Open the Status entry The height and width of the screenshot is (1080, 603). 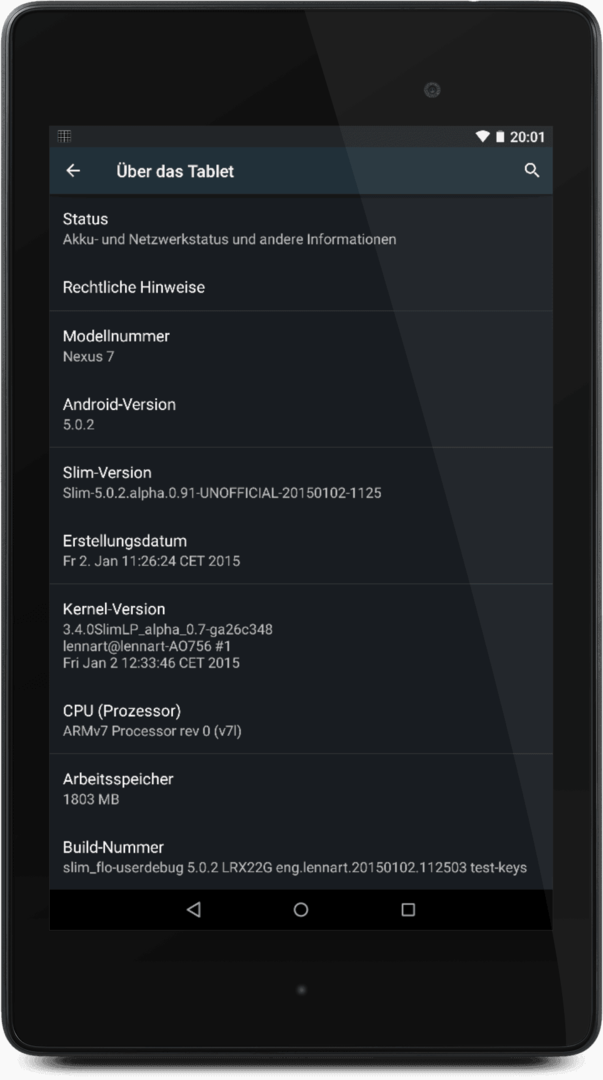click(301, 229)
